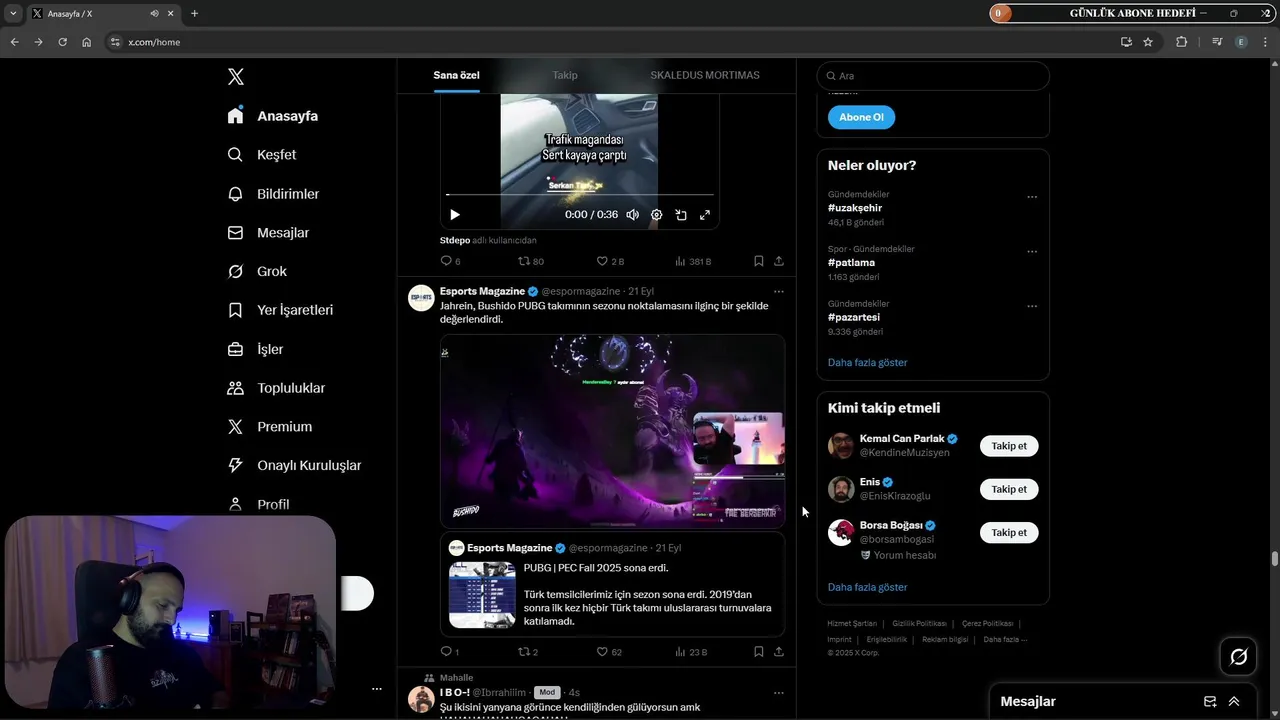Follow Borsa Boğası
1280x720 pixels.
tap(1009, 533)
